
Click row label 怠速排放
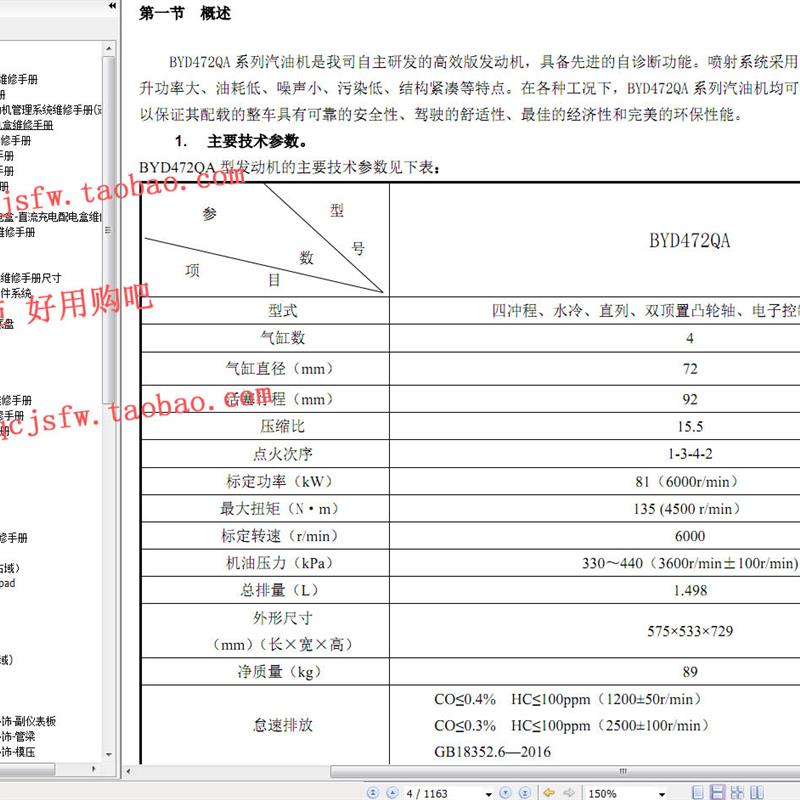[x=282, y=725]
